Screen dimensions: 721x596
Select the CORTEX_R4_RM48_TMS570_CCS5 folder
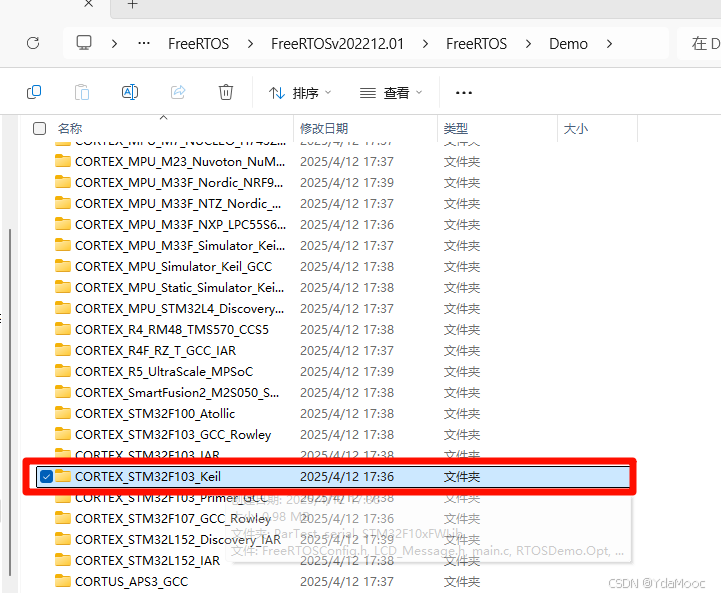point(172,330)
